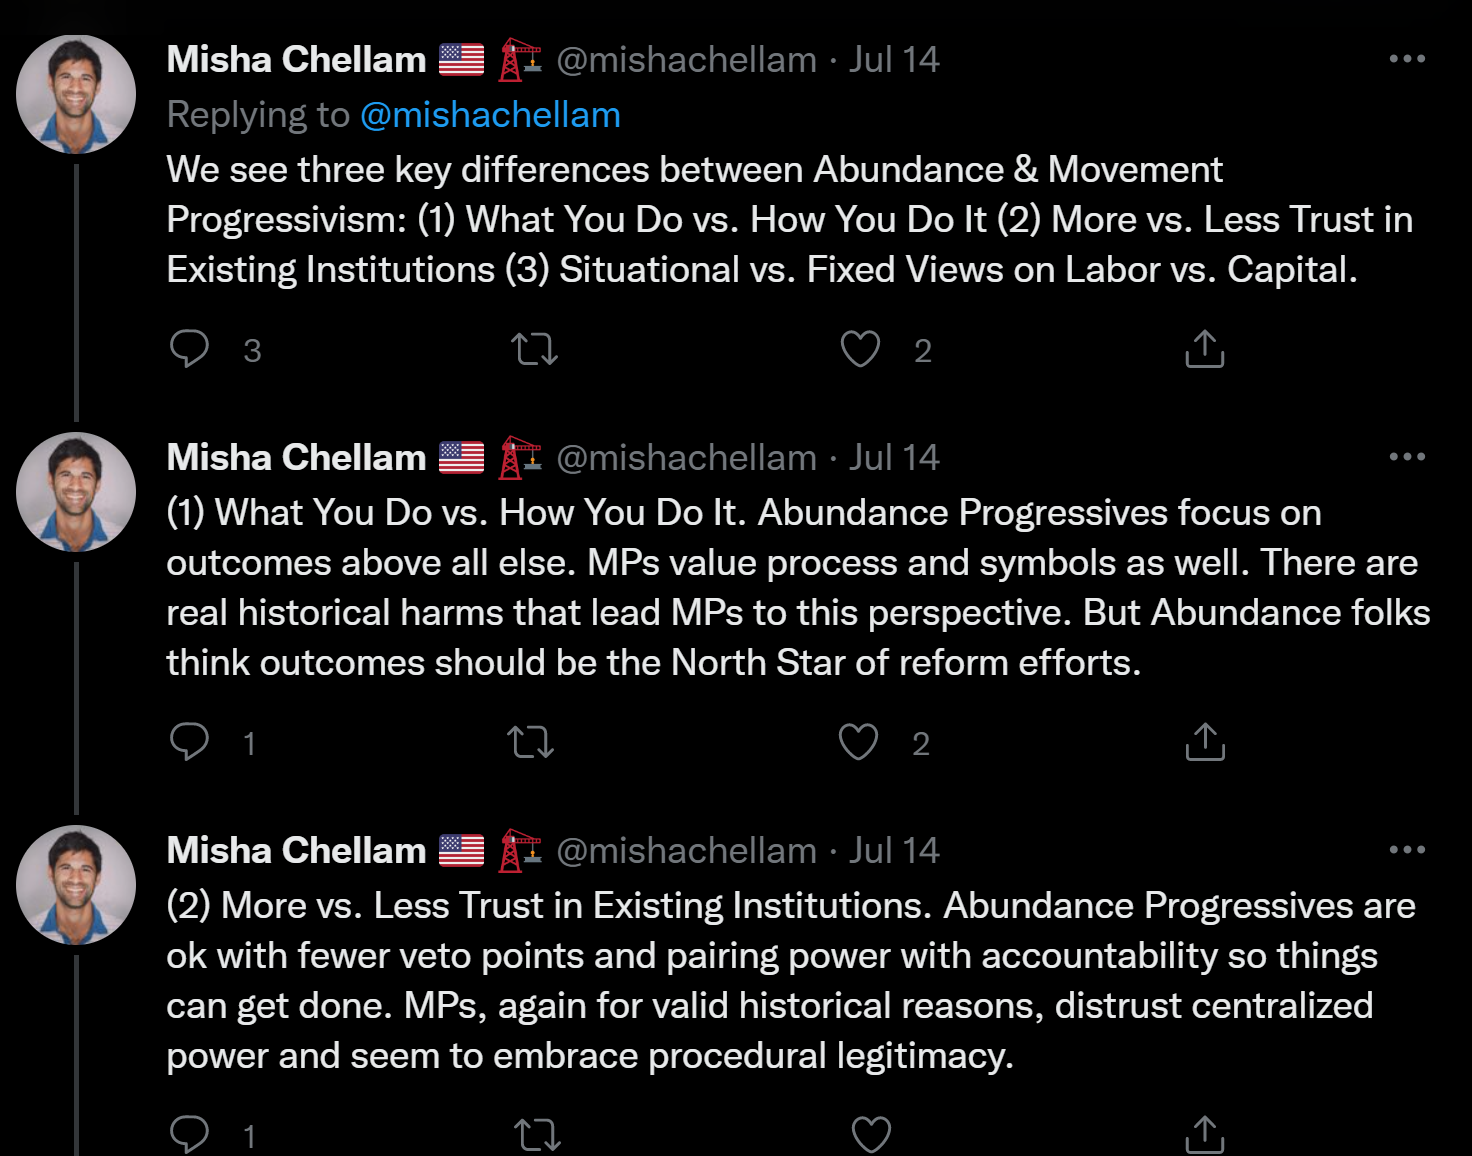Image resolution: width=1472 pixels, height=1156 pixels.
Task: Click the avatar on the first tweet
Action: pos(76,94)
